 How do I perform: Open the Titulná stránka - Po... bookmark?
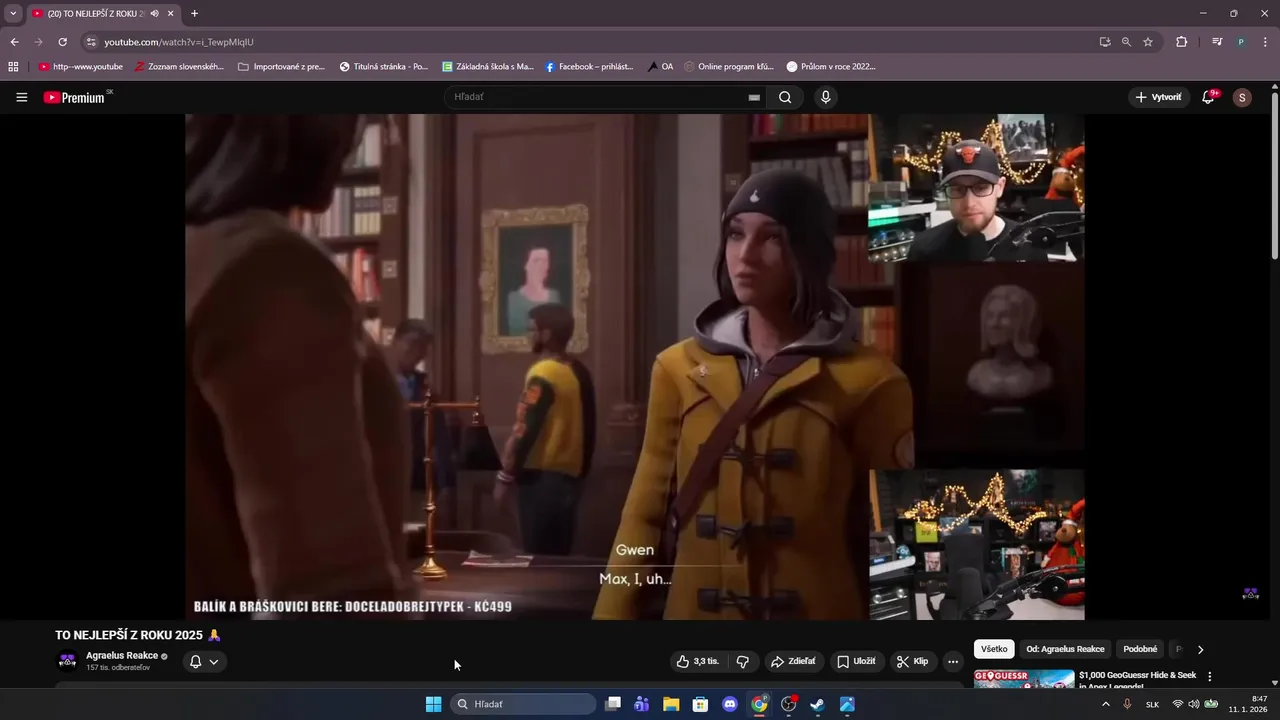point(384,67)
